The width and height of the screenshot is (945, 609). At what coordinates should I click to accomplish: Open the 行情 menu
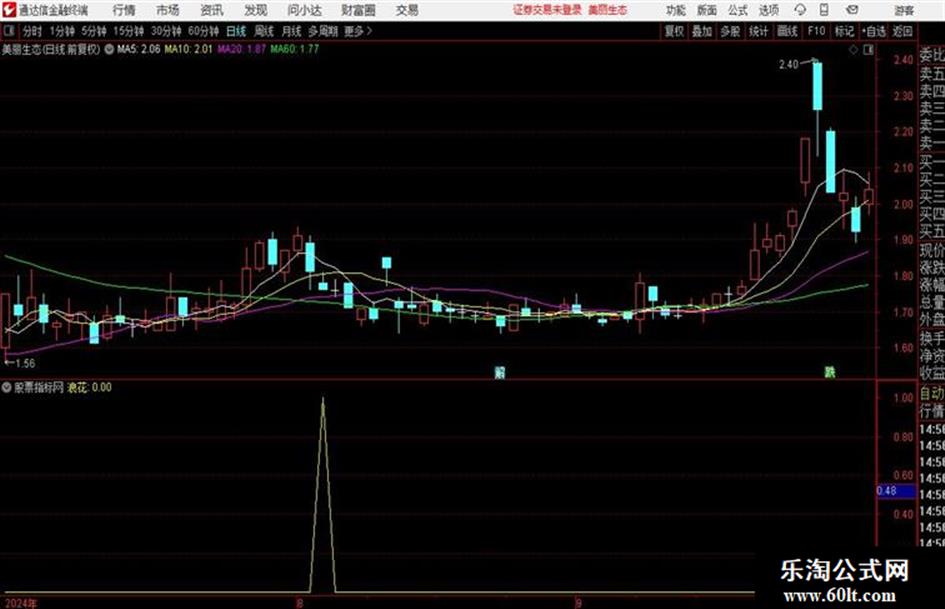click(x=124, y=10)
